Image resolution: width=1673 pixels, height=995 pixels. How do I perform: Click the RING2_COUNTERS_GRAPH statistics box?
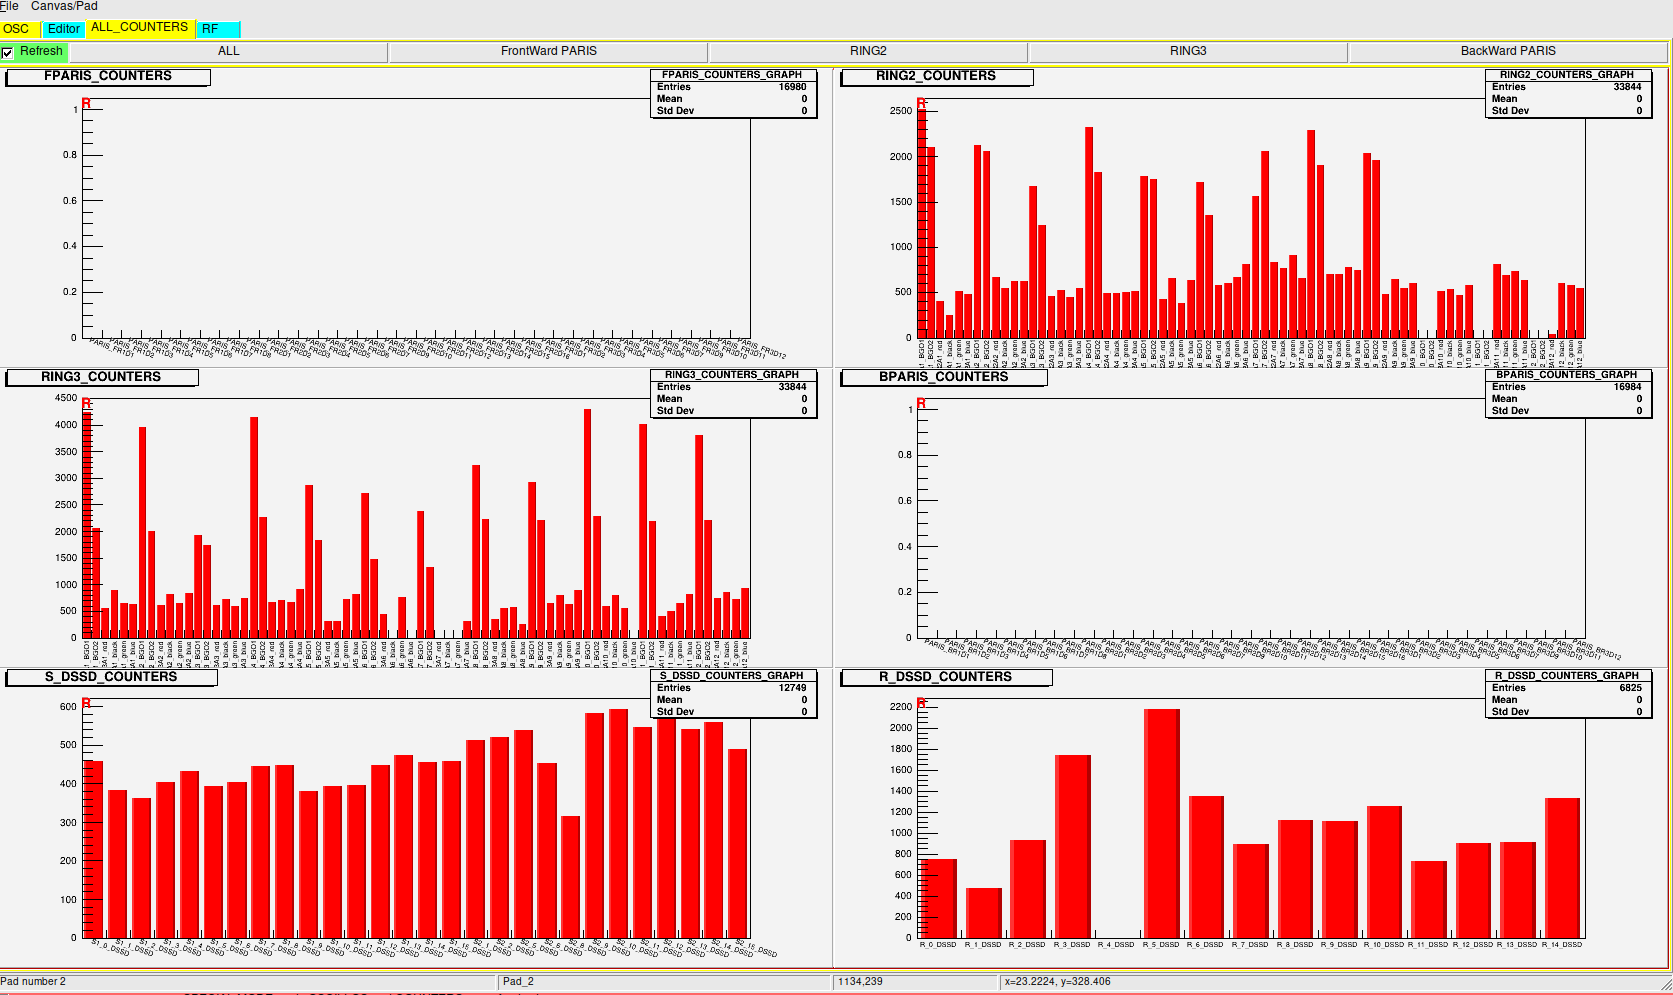(x=1567, y=95)
